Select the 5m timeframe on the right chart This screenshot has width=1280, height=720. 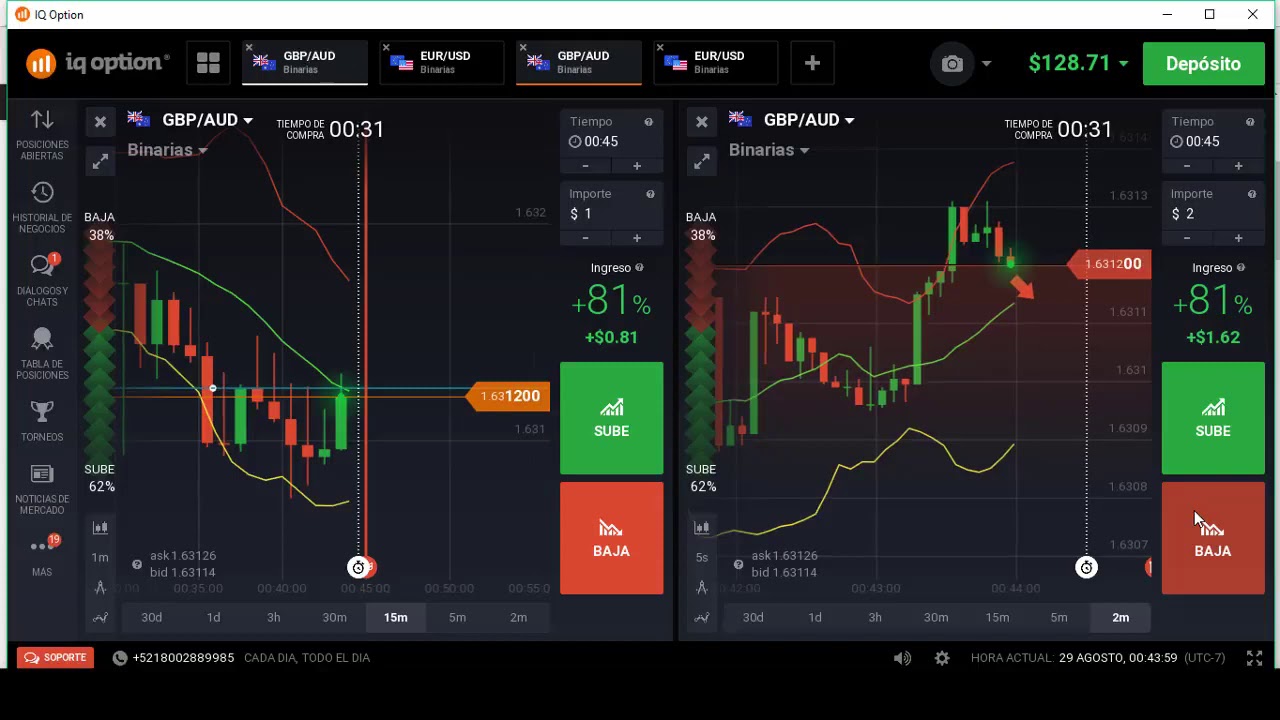tap(1059, 618)
